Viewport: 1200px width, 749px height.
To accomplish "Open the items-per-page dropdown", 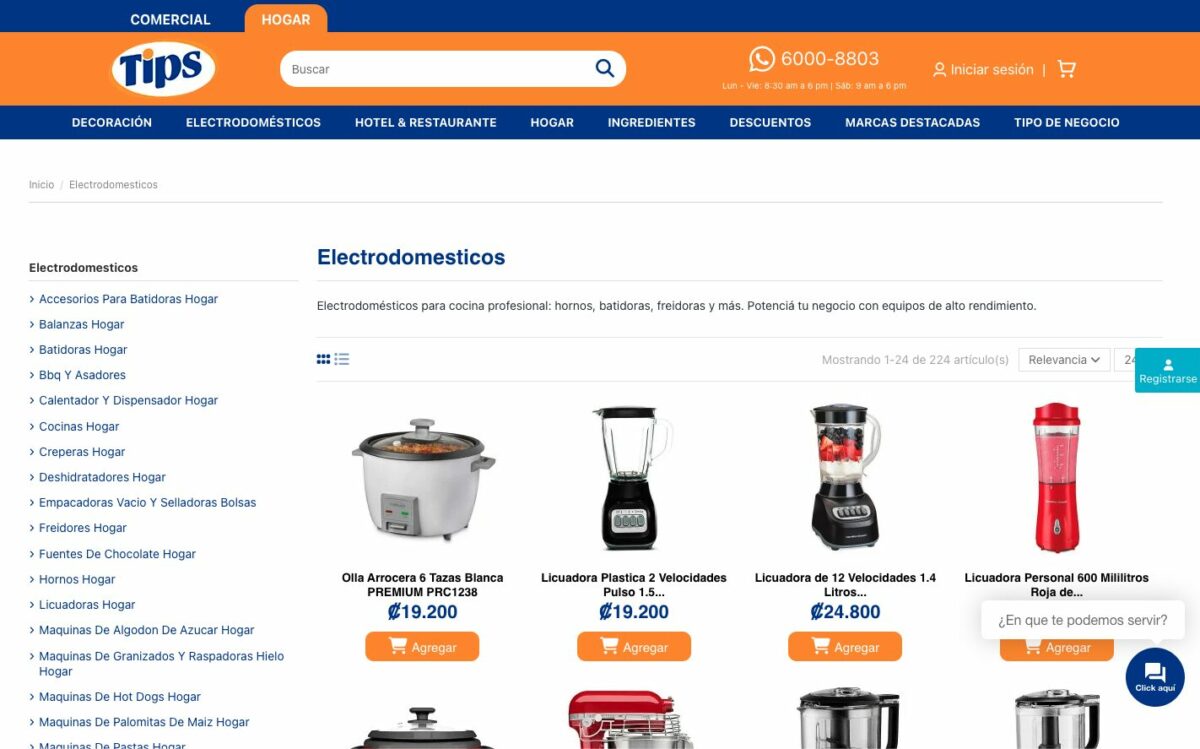I will pyautogui.click(x=1128, y=360).
